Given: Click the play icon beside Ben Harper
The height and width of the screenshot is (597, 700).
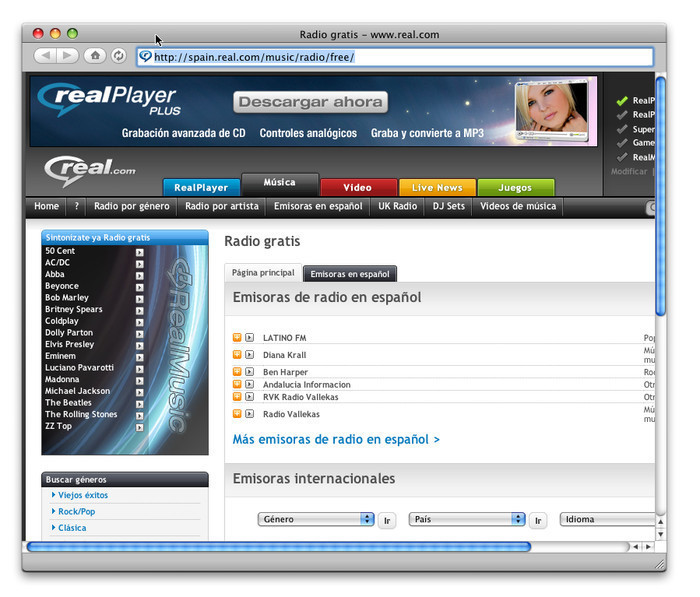Looking at the screenshot, I should point(250,372).
